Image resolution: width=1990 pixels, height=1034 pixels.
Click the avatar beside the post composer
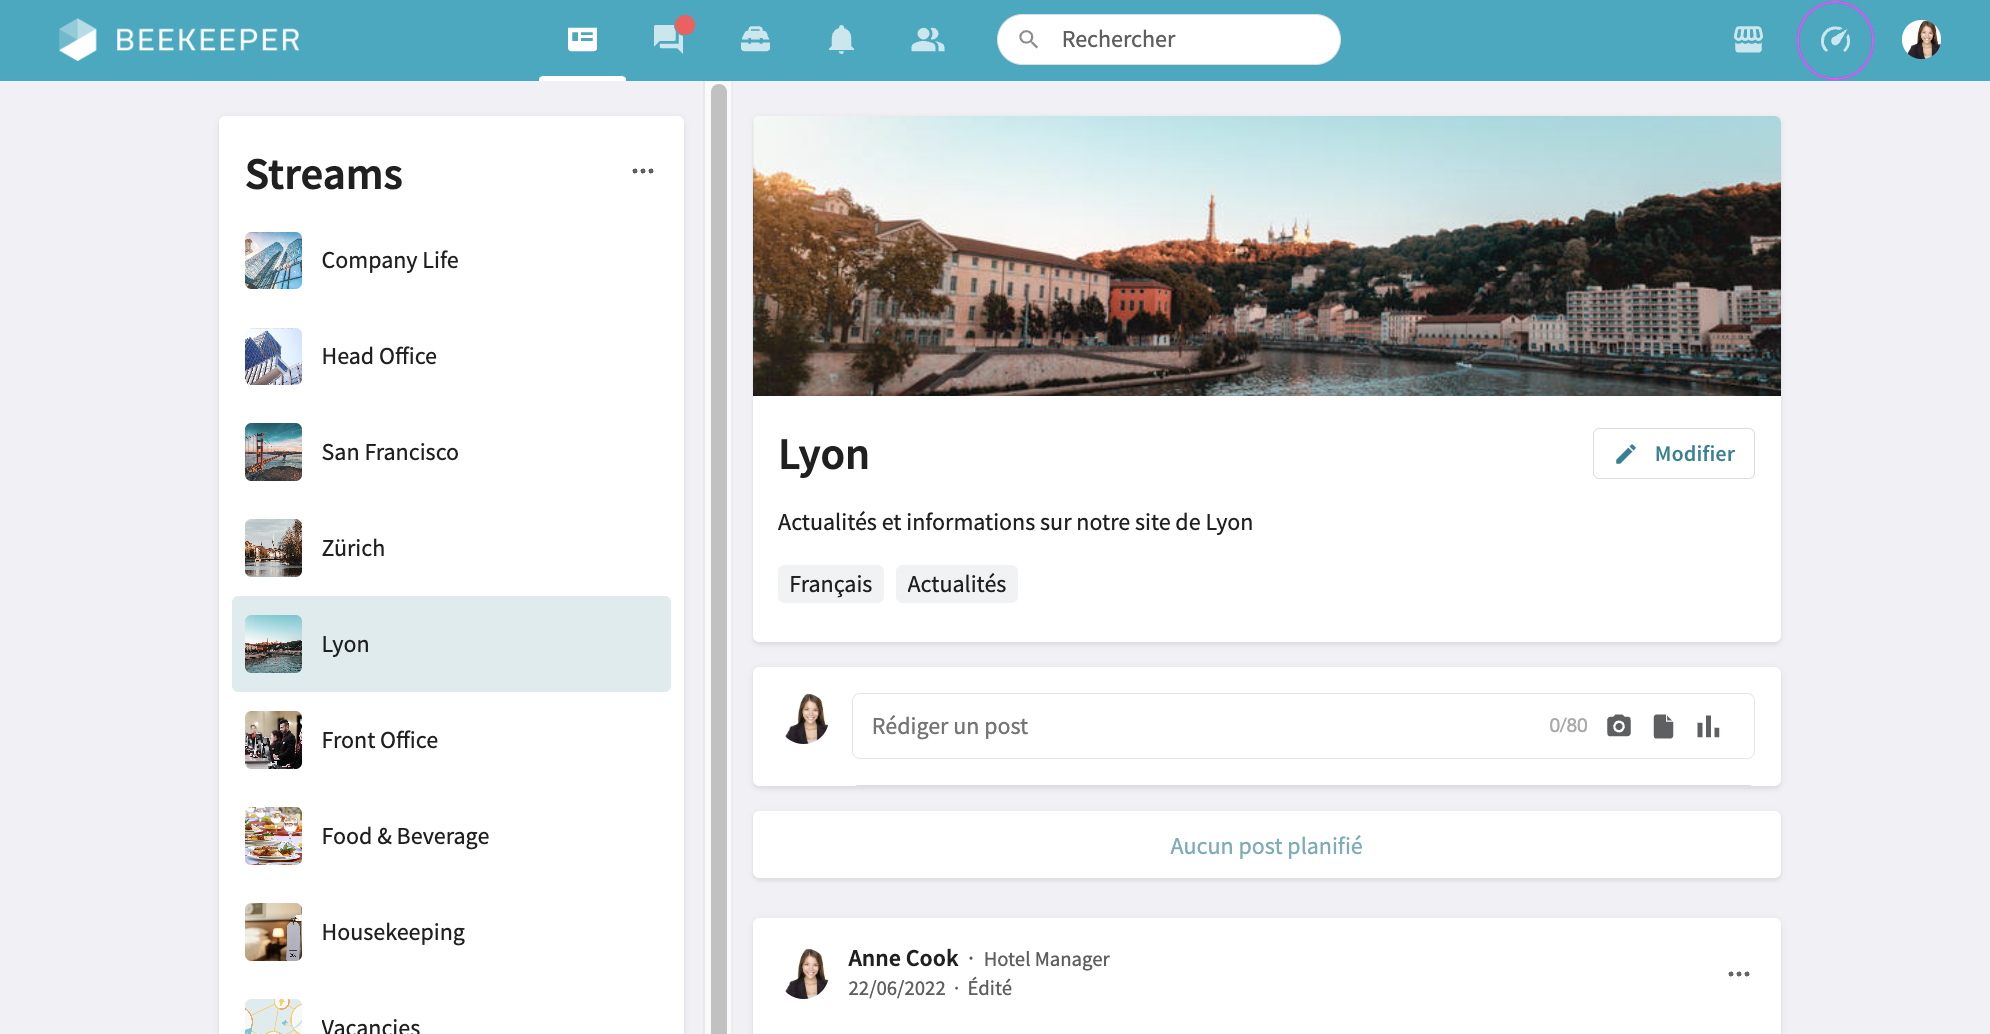pos(807,719)
